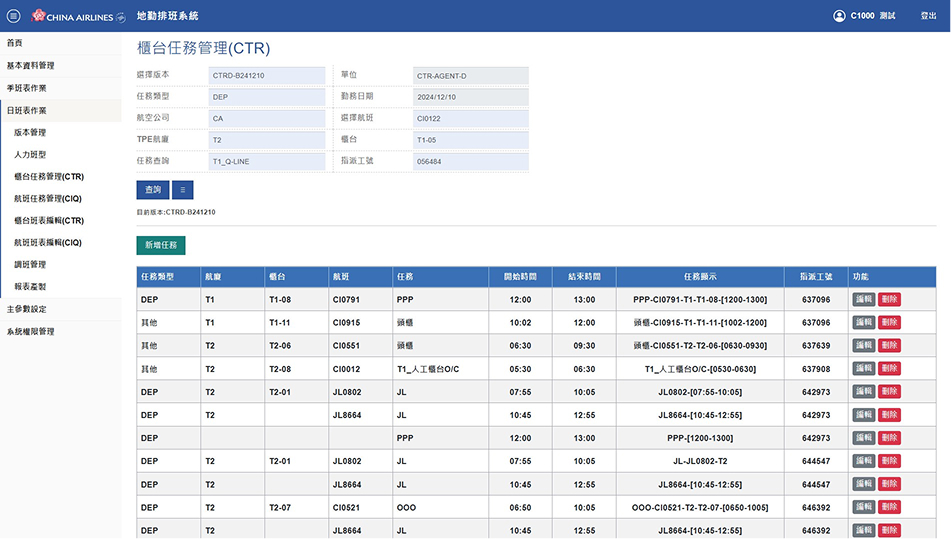
Task: Click the list icon button beside 查詢
Action: (x=182, y=189)
